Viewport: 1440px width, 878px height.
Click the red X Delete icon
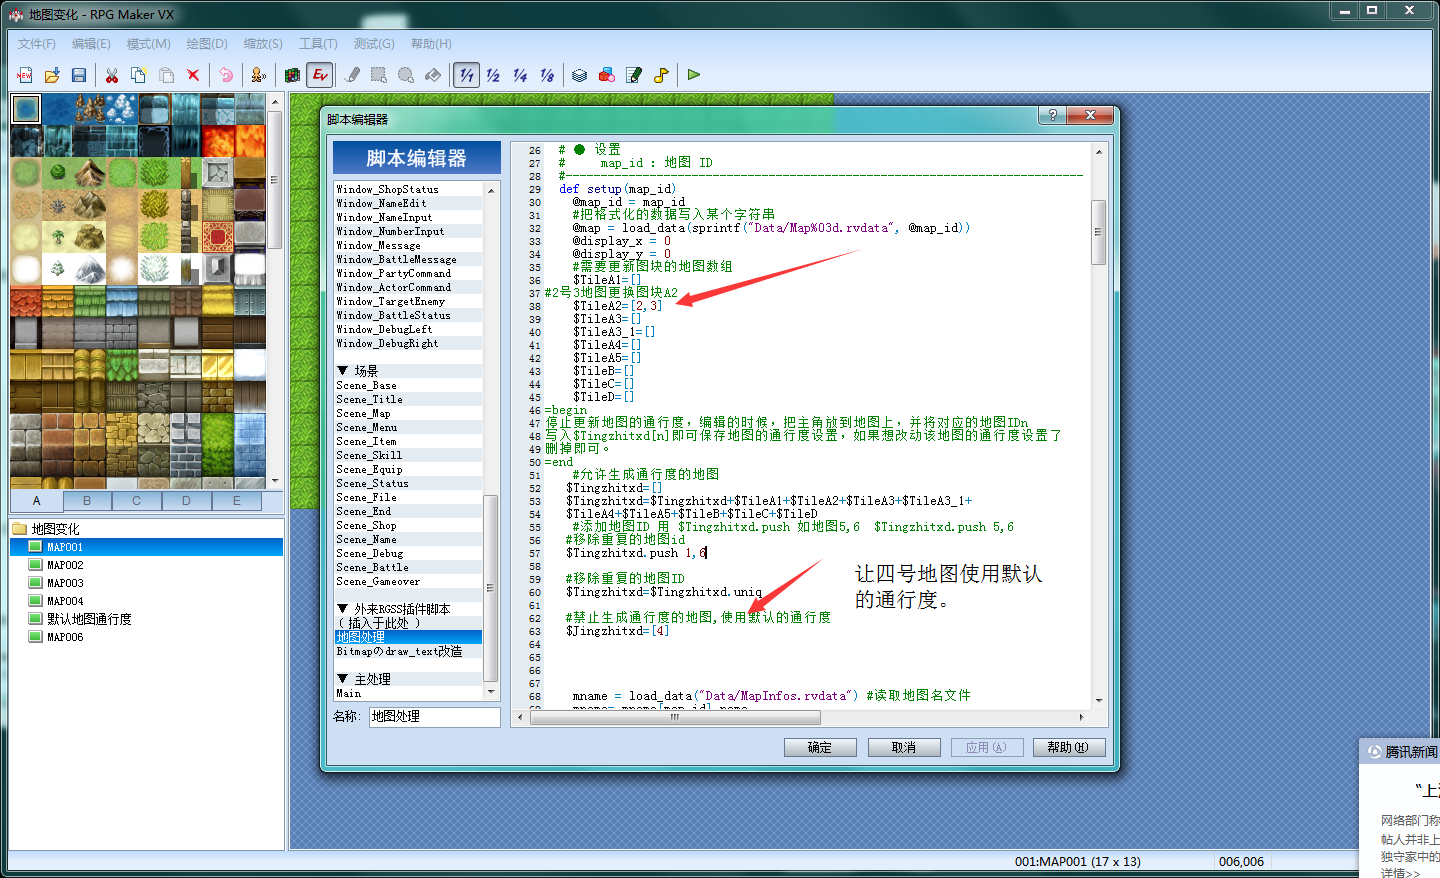click(193, 75)
